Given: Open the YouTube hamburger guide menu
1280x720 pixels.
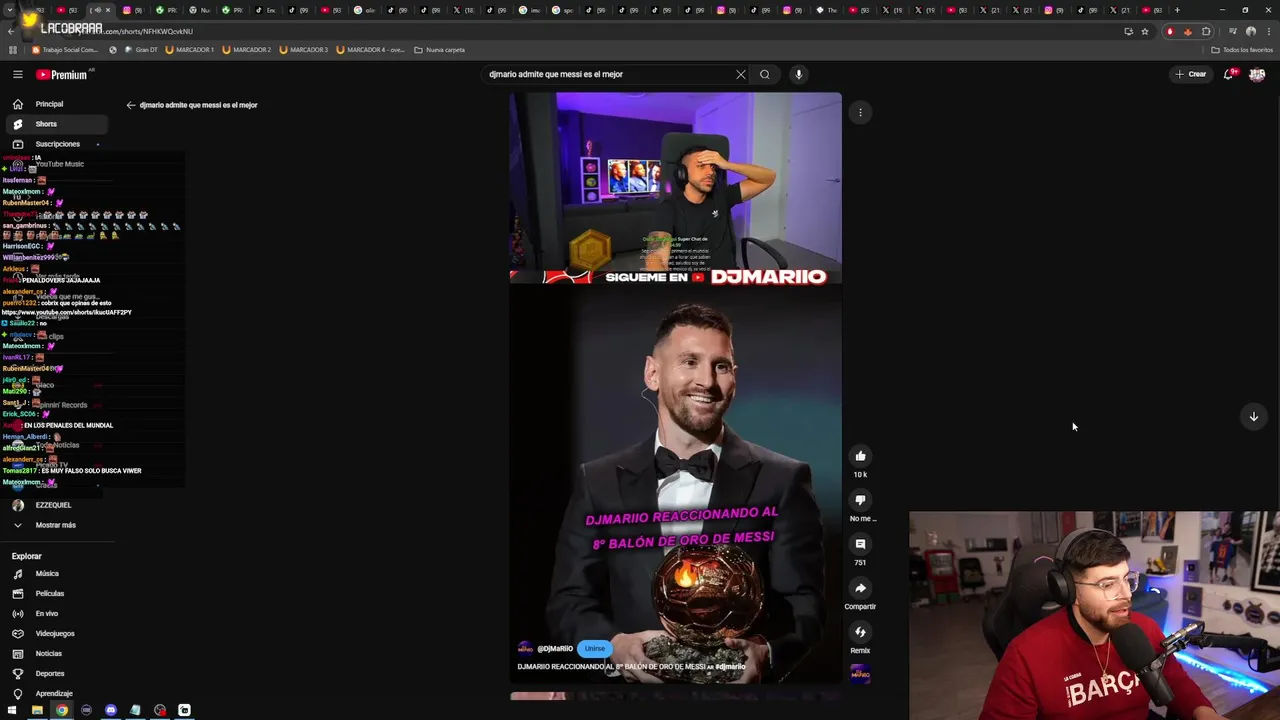Looking at the screenshot, I should [17, 74].
